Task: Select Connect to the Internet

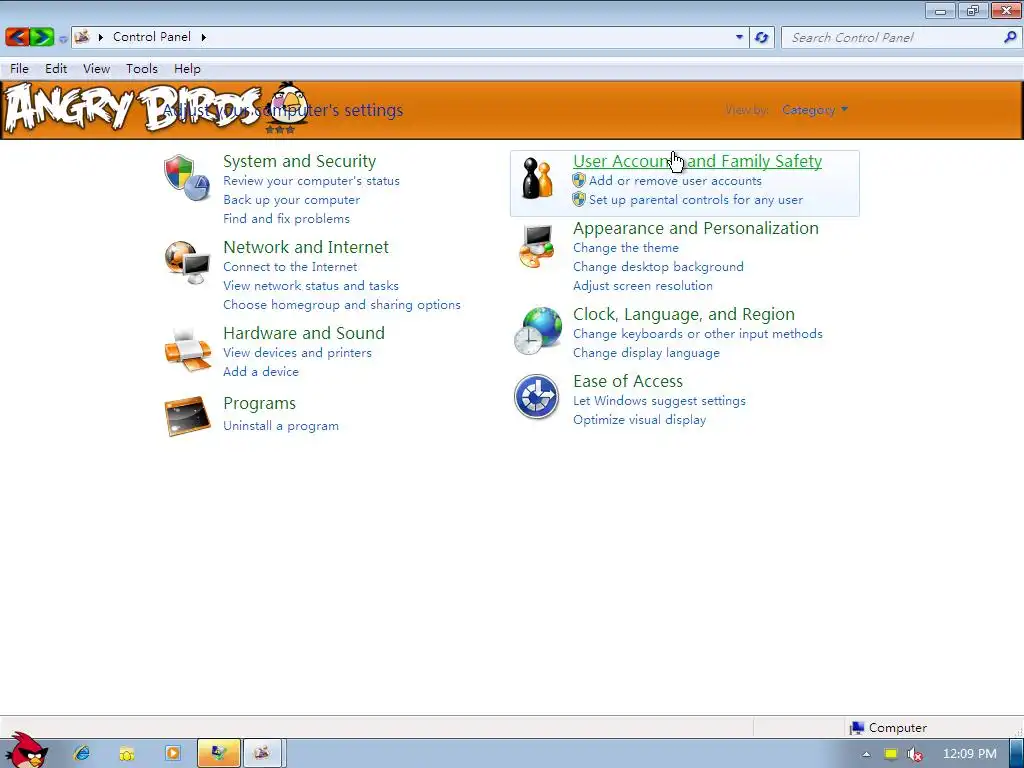Action: [x=290, y=266]
